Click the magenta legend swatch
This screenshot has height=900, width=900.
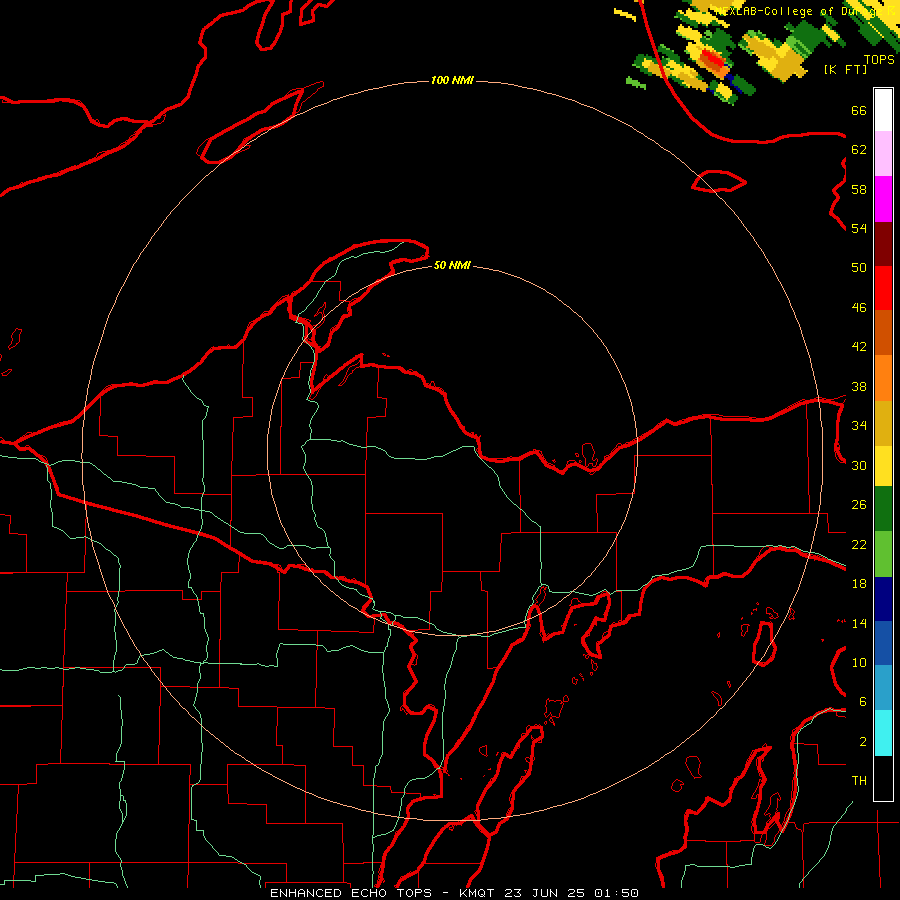(883, 199)
